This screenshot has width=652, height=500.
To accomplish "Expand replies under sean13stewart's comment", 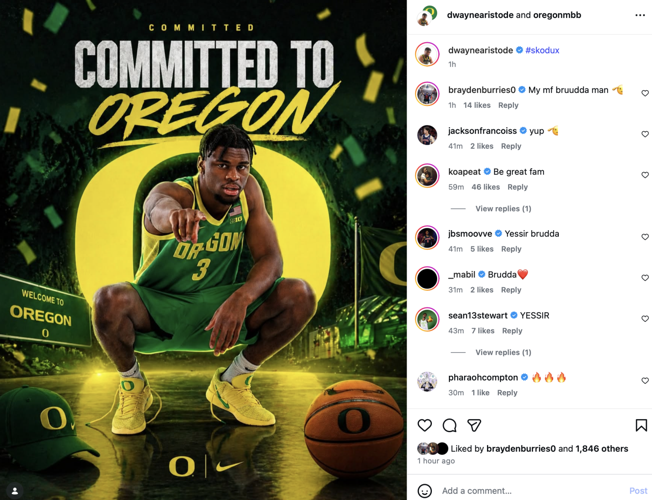I will [x=503, y=352].
